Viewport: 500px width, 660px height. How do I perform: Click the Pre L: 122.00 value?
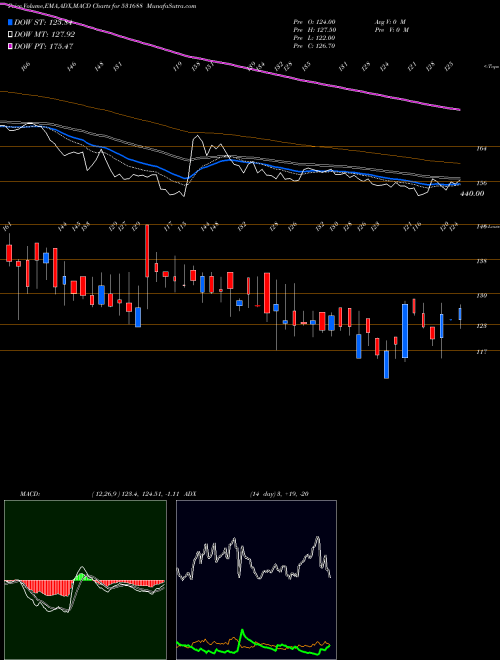pyautogui.click(x=314, y=38)
